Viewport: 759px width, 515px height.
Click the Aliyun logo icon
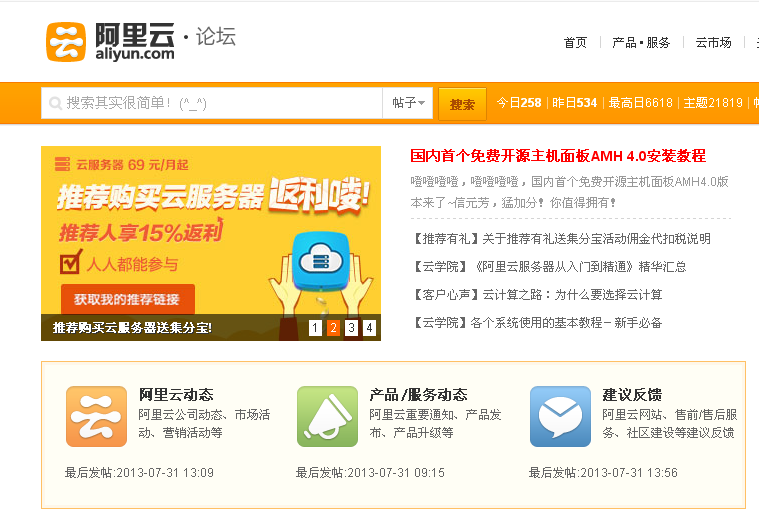66,42
